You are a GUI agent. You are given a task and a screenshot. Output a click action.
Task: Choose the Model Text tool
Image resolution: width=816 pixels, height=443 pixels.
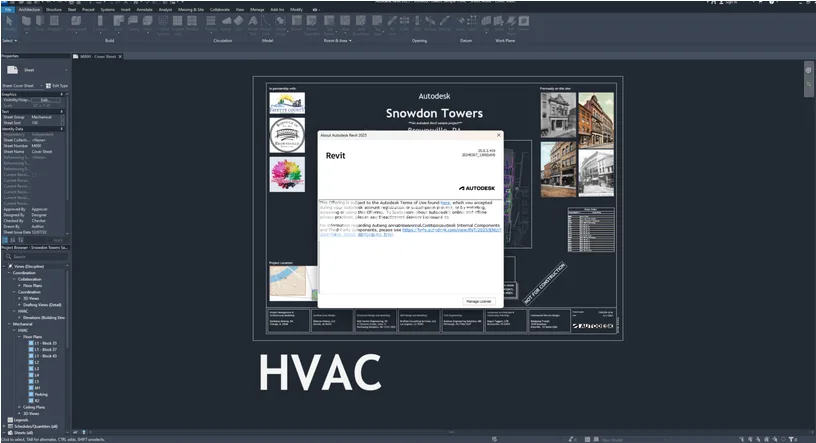pyautogui.click(x=253, y=23)
